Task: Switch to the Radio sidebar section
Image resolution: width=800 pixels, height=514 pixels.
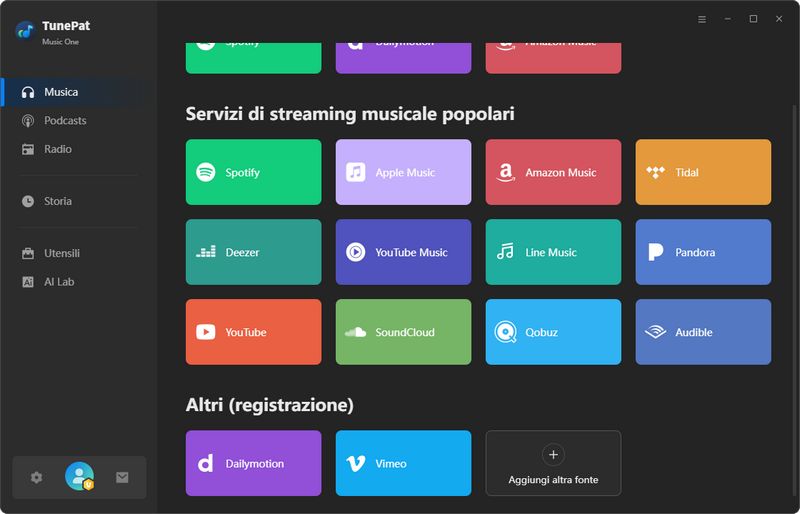Action: pyautogui.click(x=79, y=149)
